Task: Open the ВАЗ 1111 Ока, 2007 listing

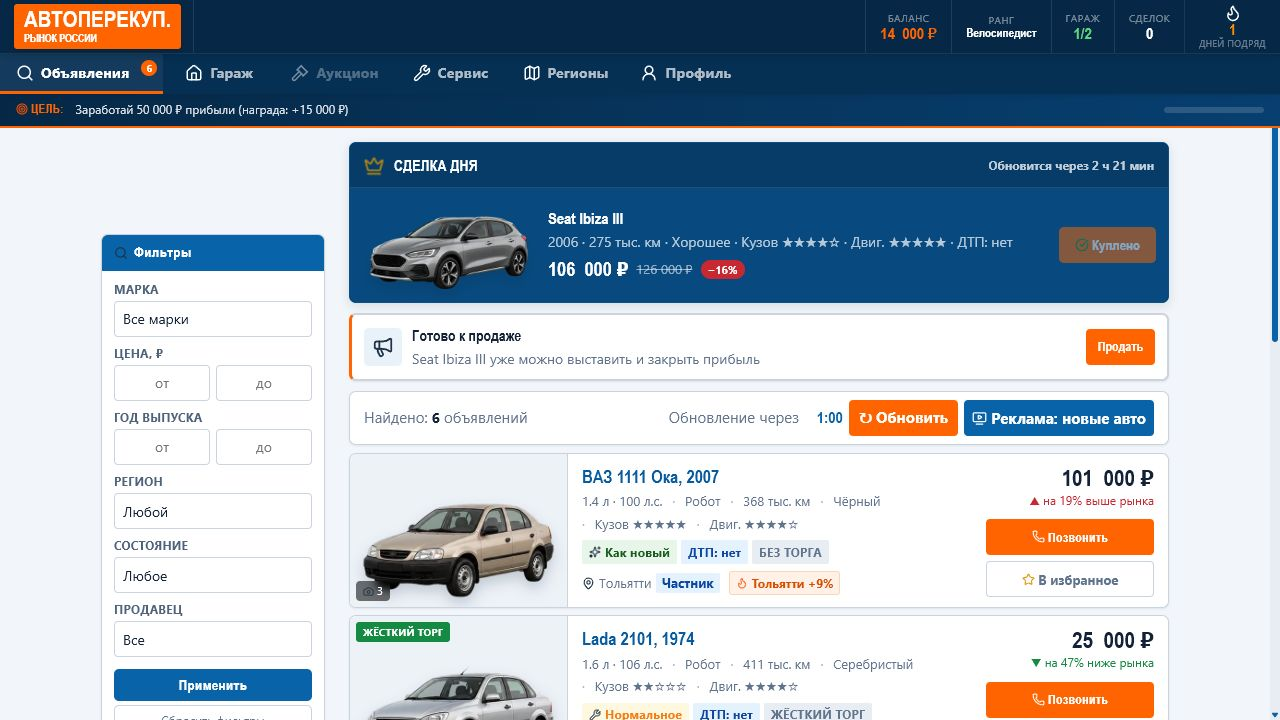Action: click(x=650, y=477)
